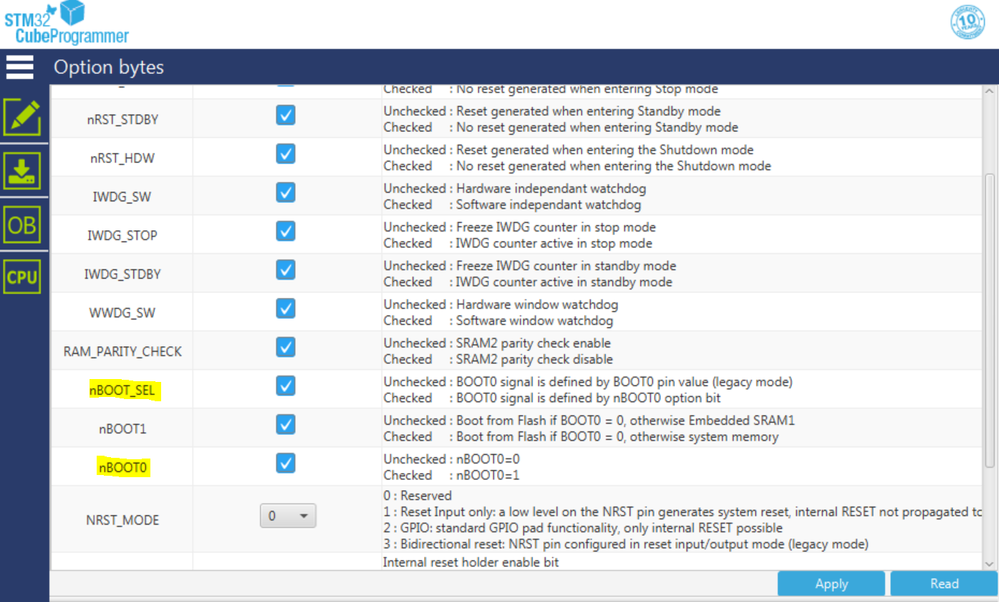The height and width of the screenshot is (602, 999).
Task: Click 'otherwise Embedded SRAM1' description line
Action: pyautogui.click(x=626, y=420)
